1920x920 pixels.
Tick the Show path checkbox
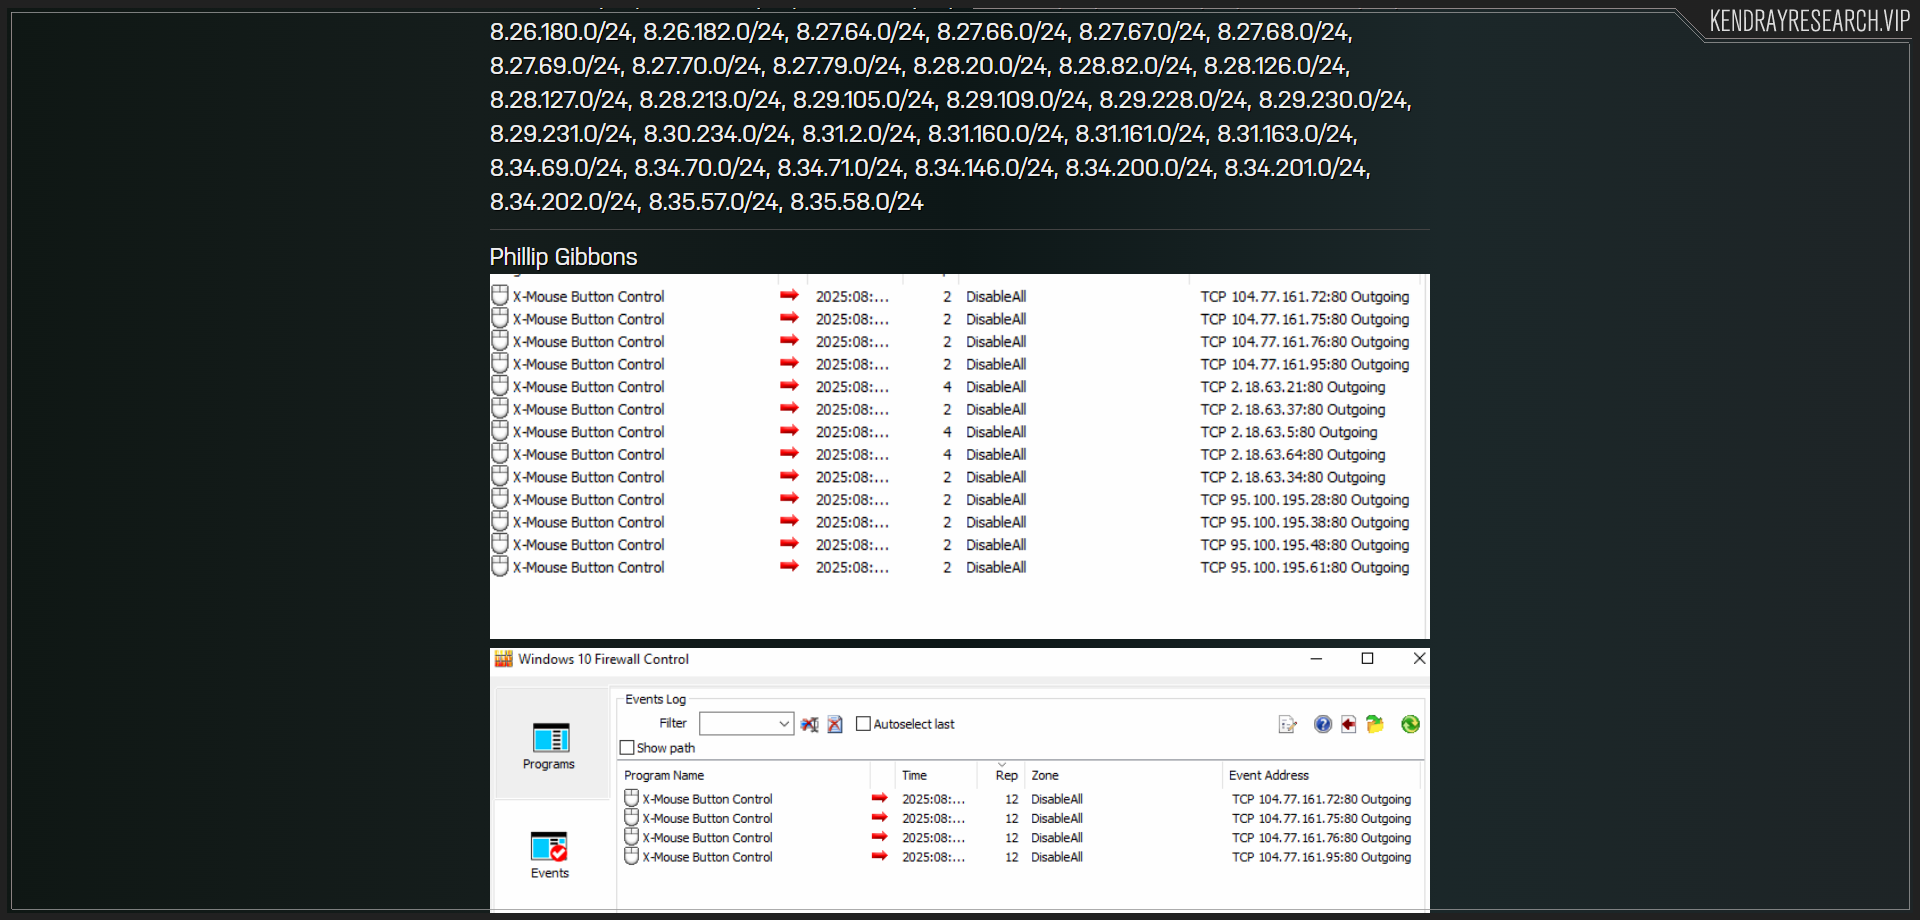coord(627,748)
